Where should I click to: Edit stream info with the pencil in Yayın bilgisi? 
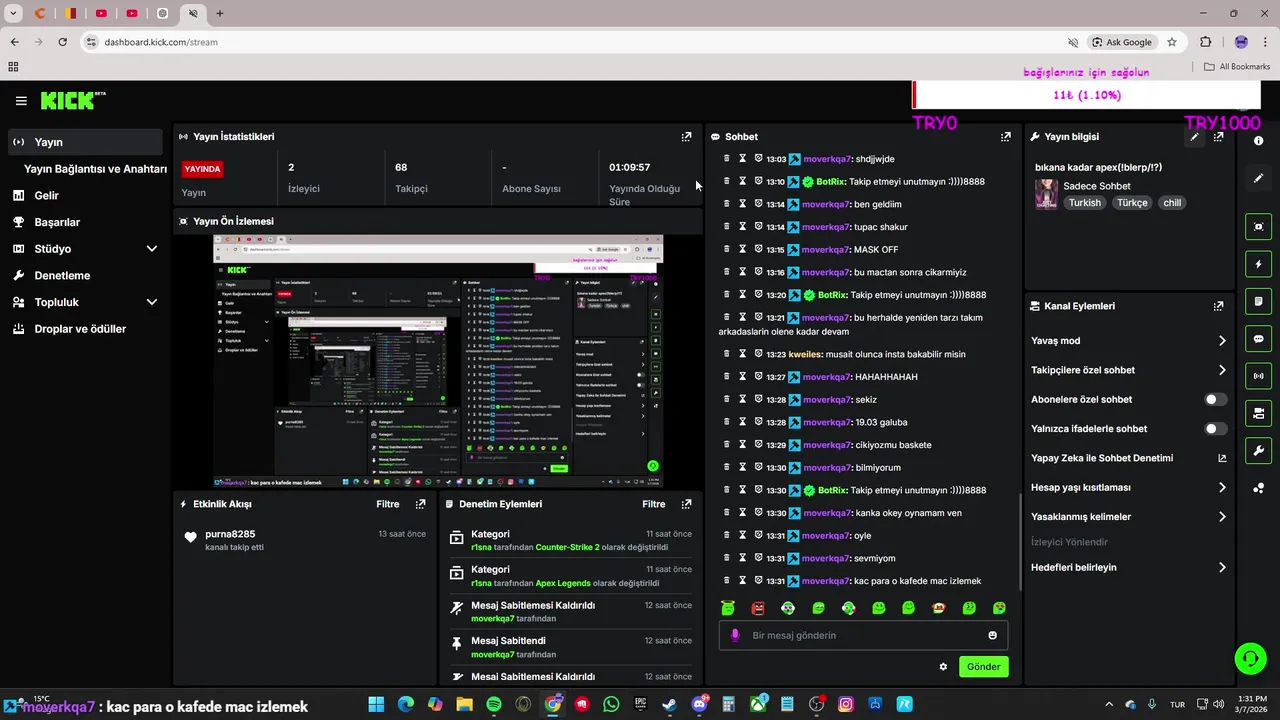click(x=1194, y=137)
